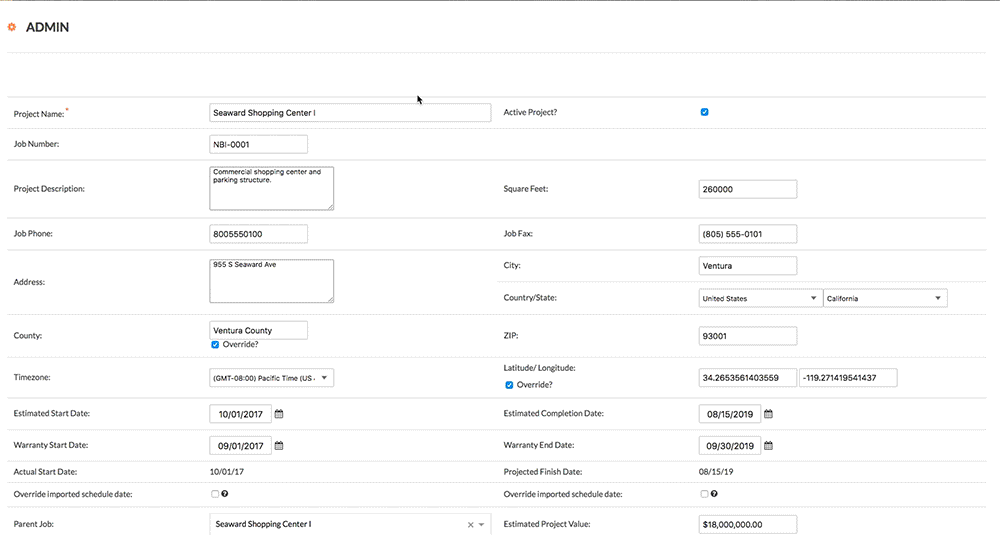Clear the Parent Job selection with the X
Viewport: 1000px width, 535px height.
[470, 524]
